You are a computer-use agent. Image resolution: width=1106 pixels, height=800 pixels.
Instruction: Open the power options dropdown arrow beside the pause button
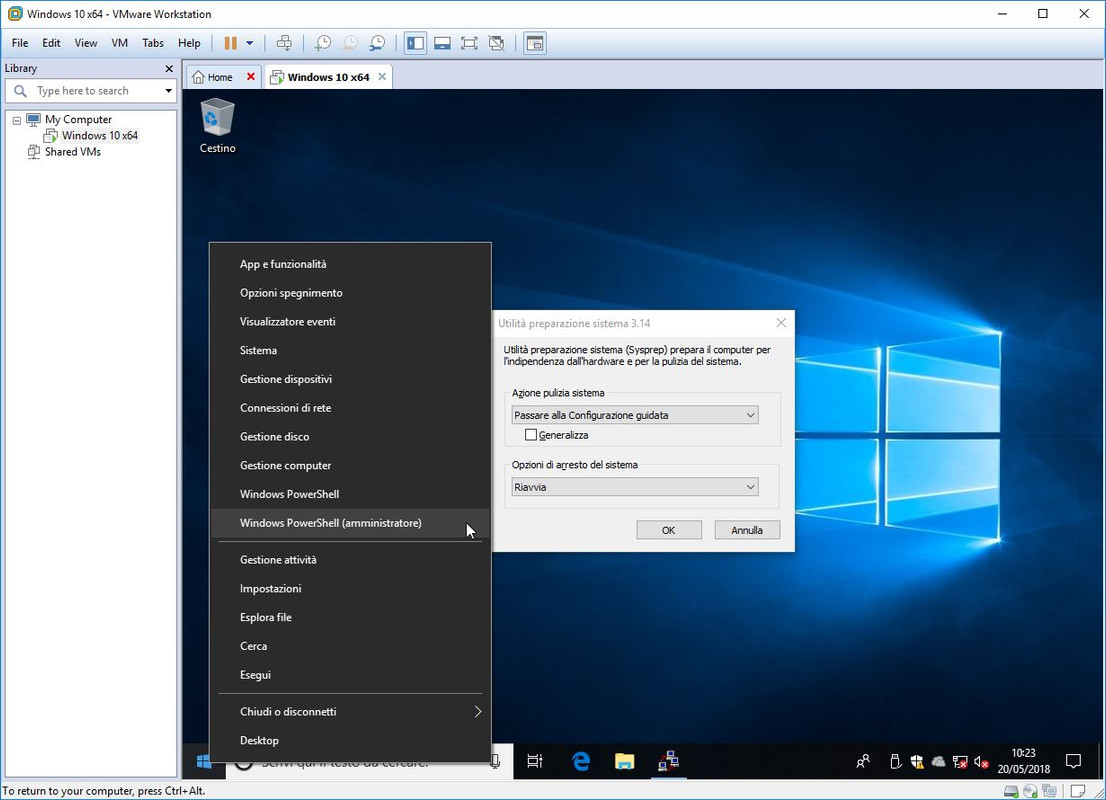250,43
